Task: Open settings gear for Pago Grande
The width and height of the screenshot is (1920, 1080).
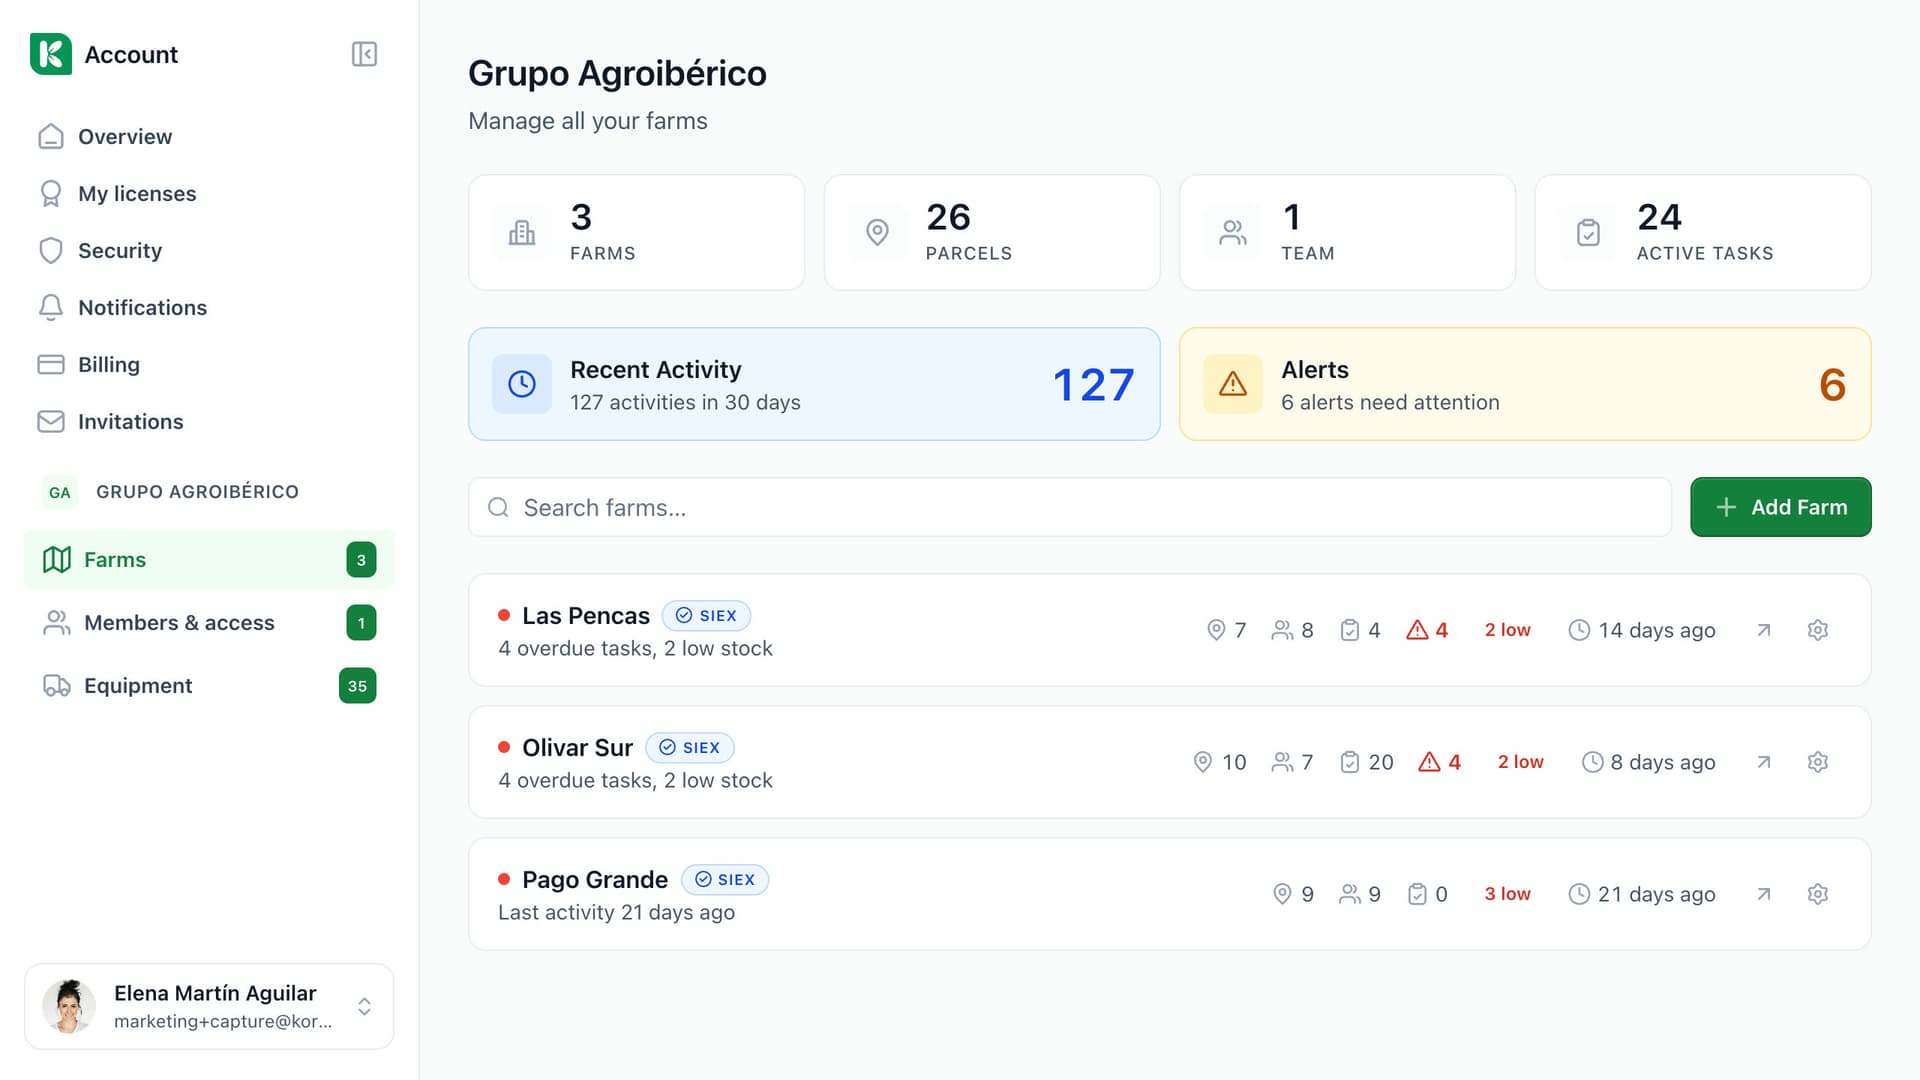Action: [1818, 894]
